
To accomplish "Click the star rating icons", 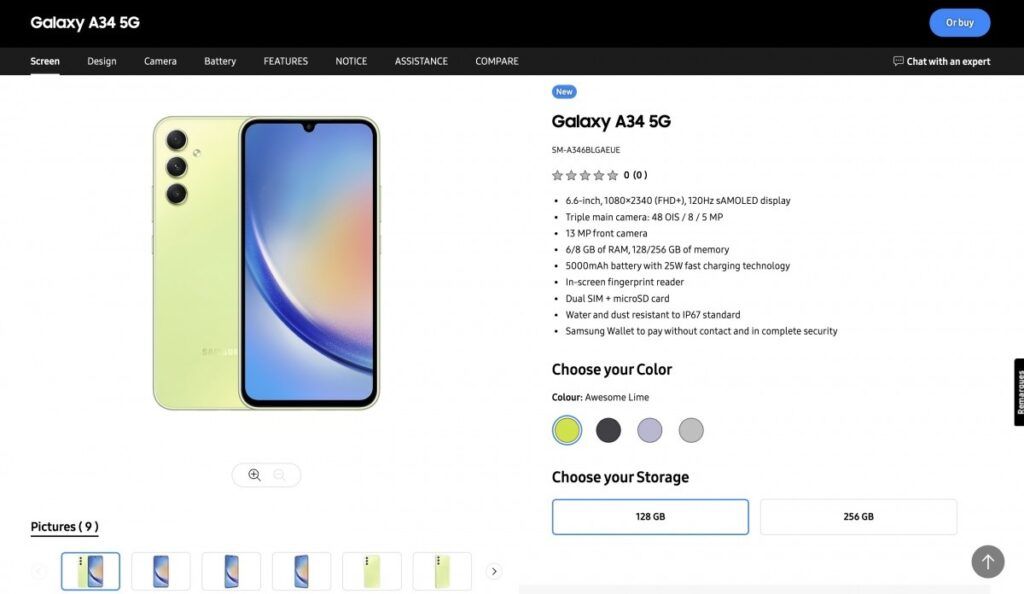I will [585, 176].
